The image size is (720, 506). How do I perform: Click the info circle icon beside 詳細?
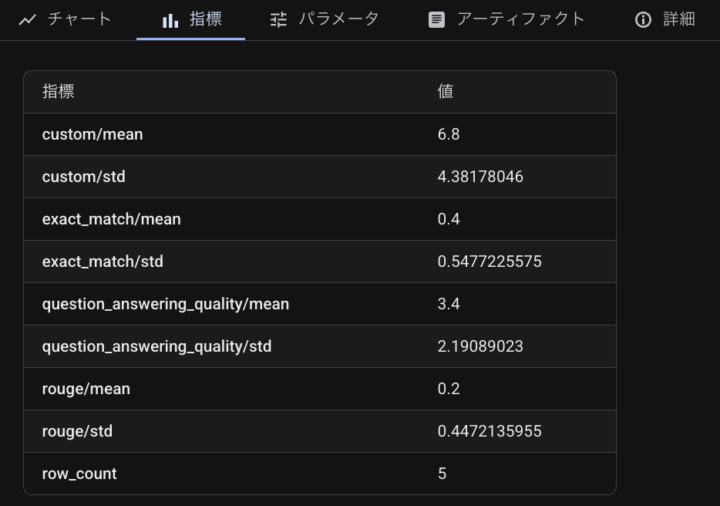643,20
